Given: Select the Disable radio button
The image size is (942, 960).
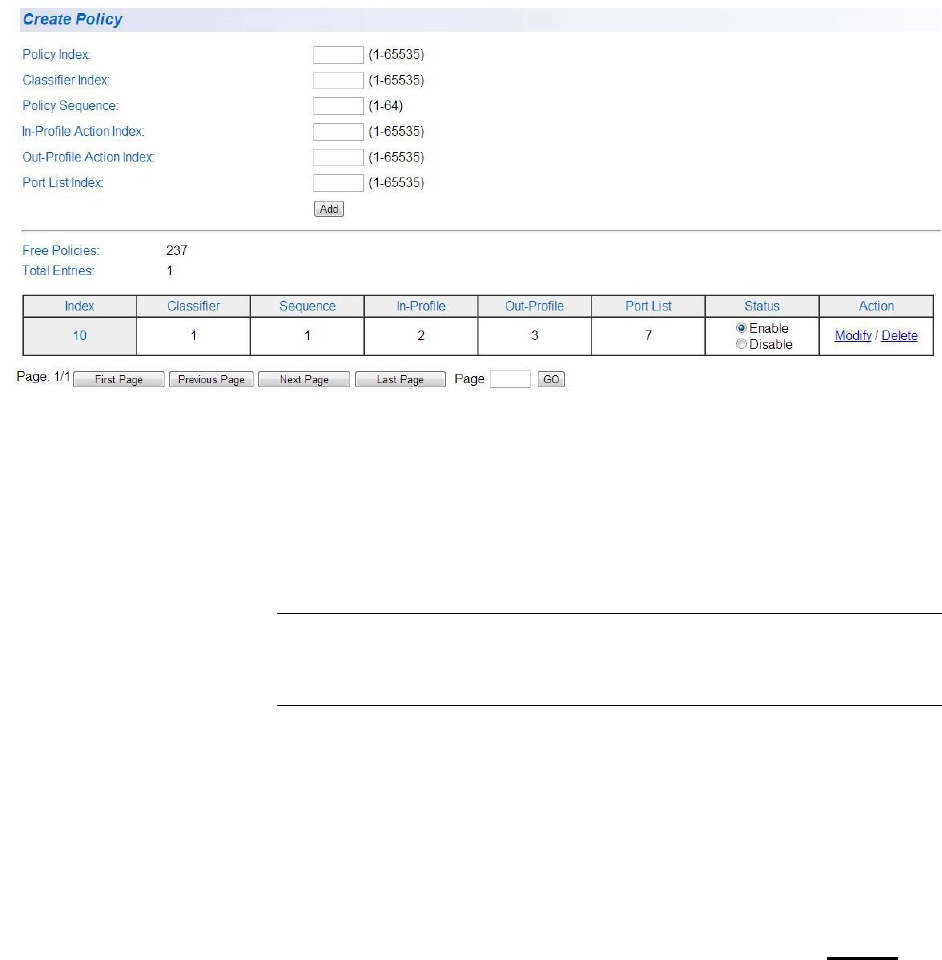Looking at the screenshot, I should (x=741, y=344).
